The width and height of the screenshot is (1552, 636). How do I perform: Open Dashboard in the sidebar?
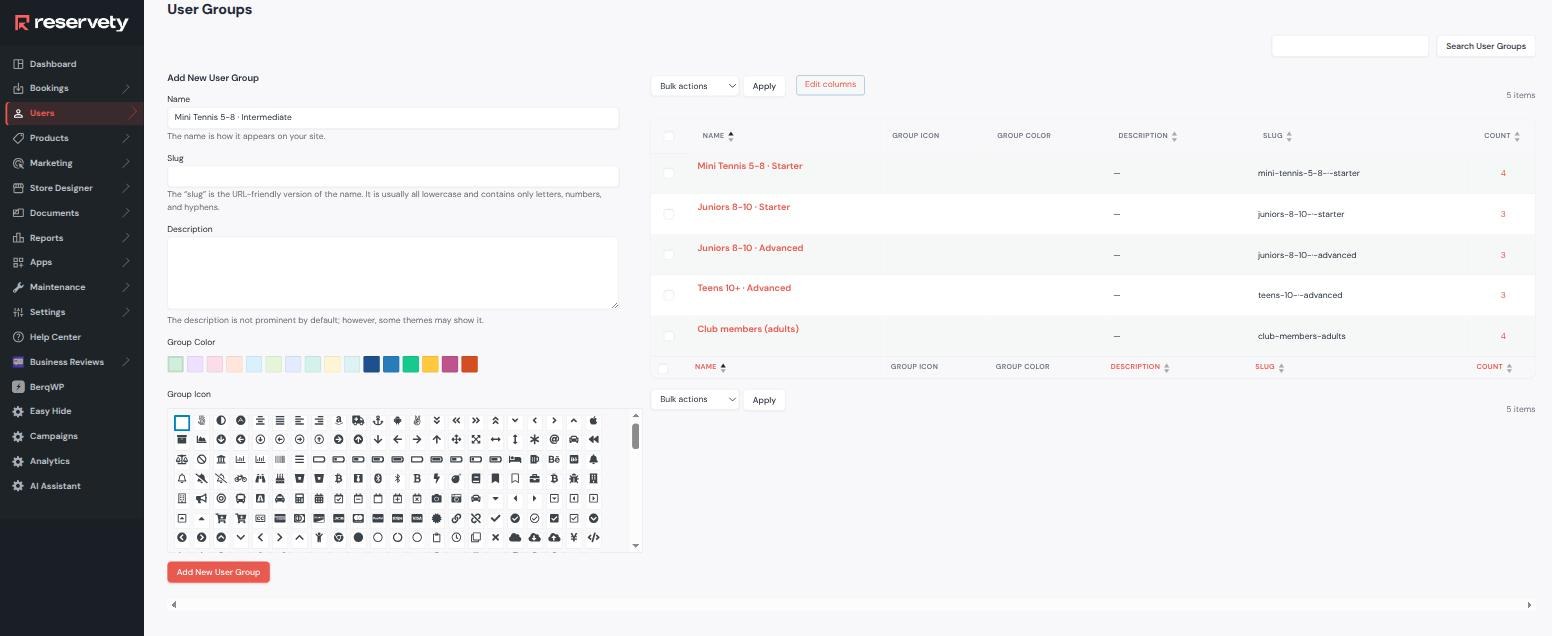coord(53,64)
